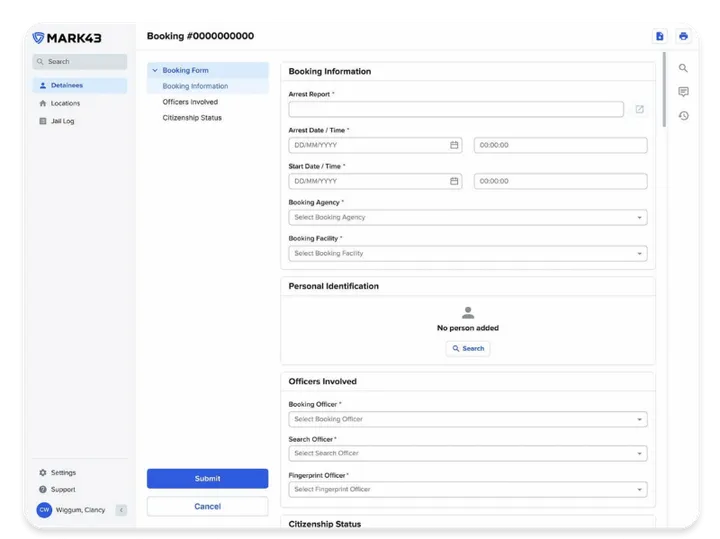
Task: Click the document export icon in header
Action: [x=660, y=36]
